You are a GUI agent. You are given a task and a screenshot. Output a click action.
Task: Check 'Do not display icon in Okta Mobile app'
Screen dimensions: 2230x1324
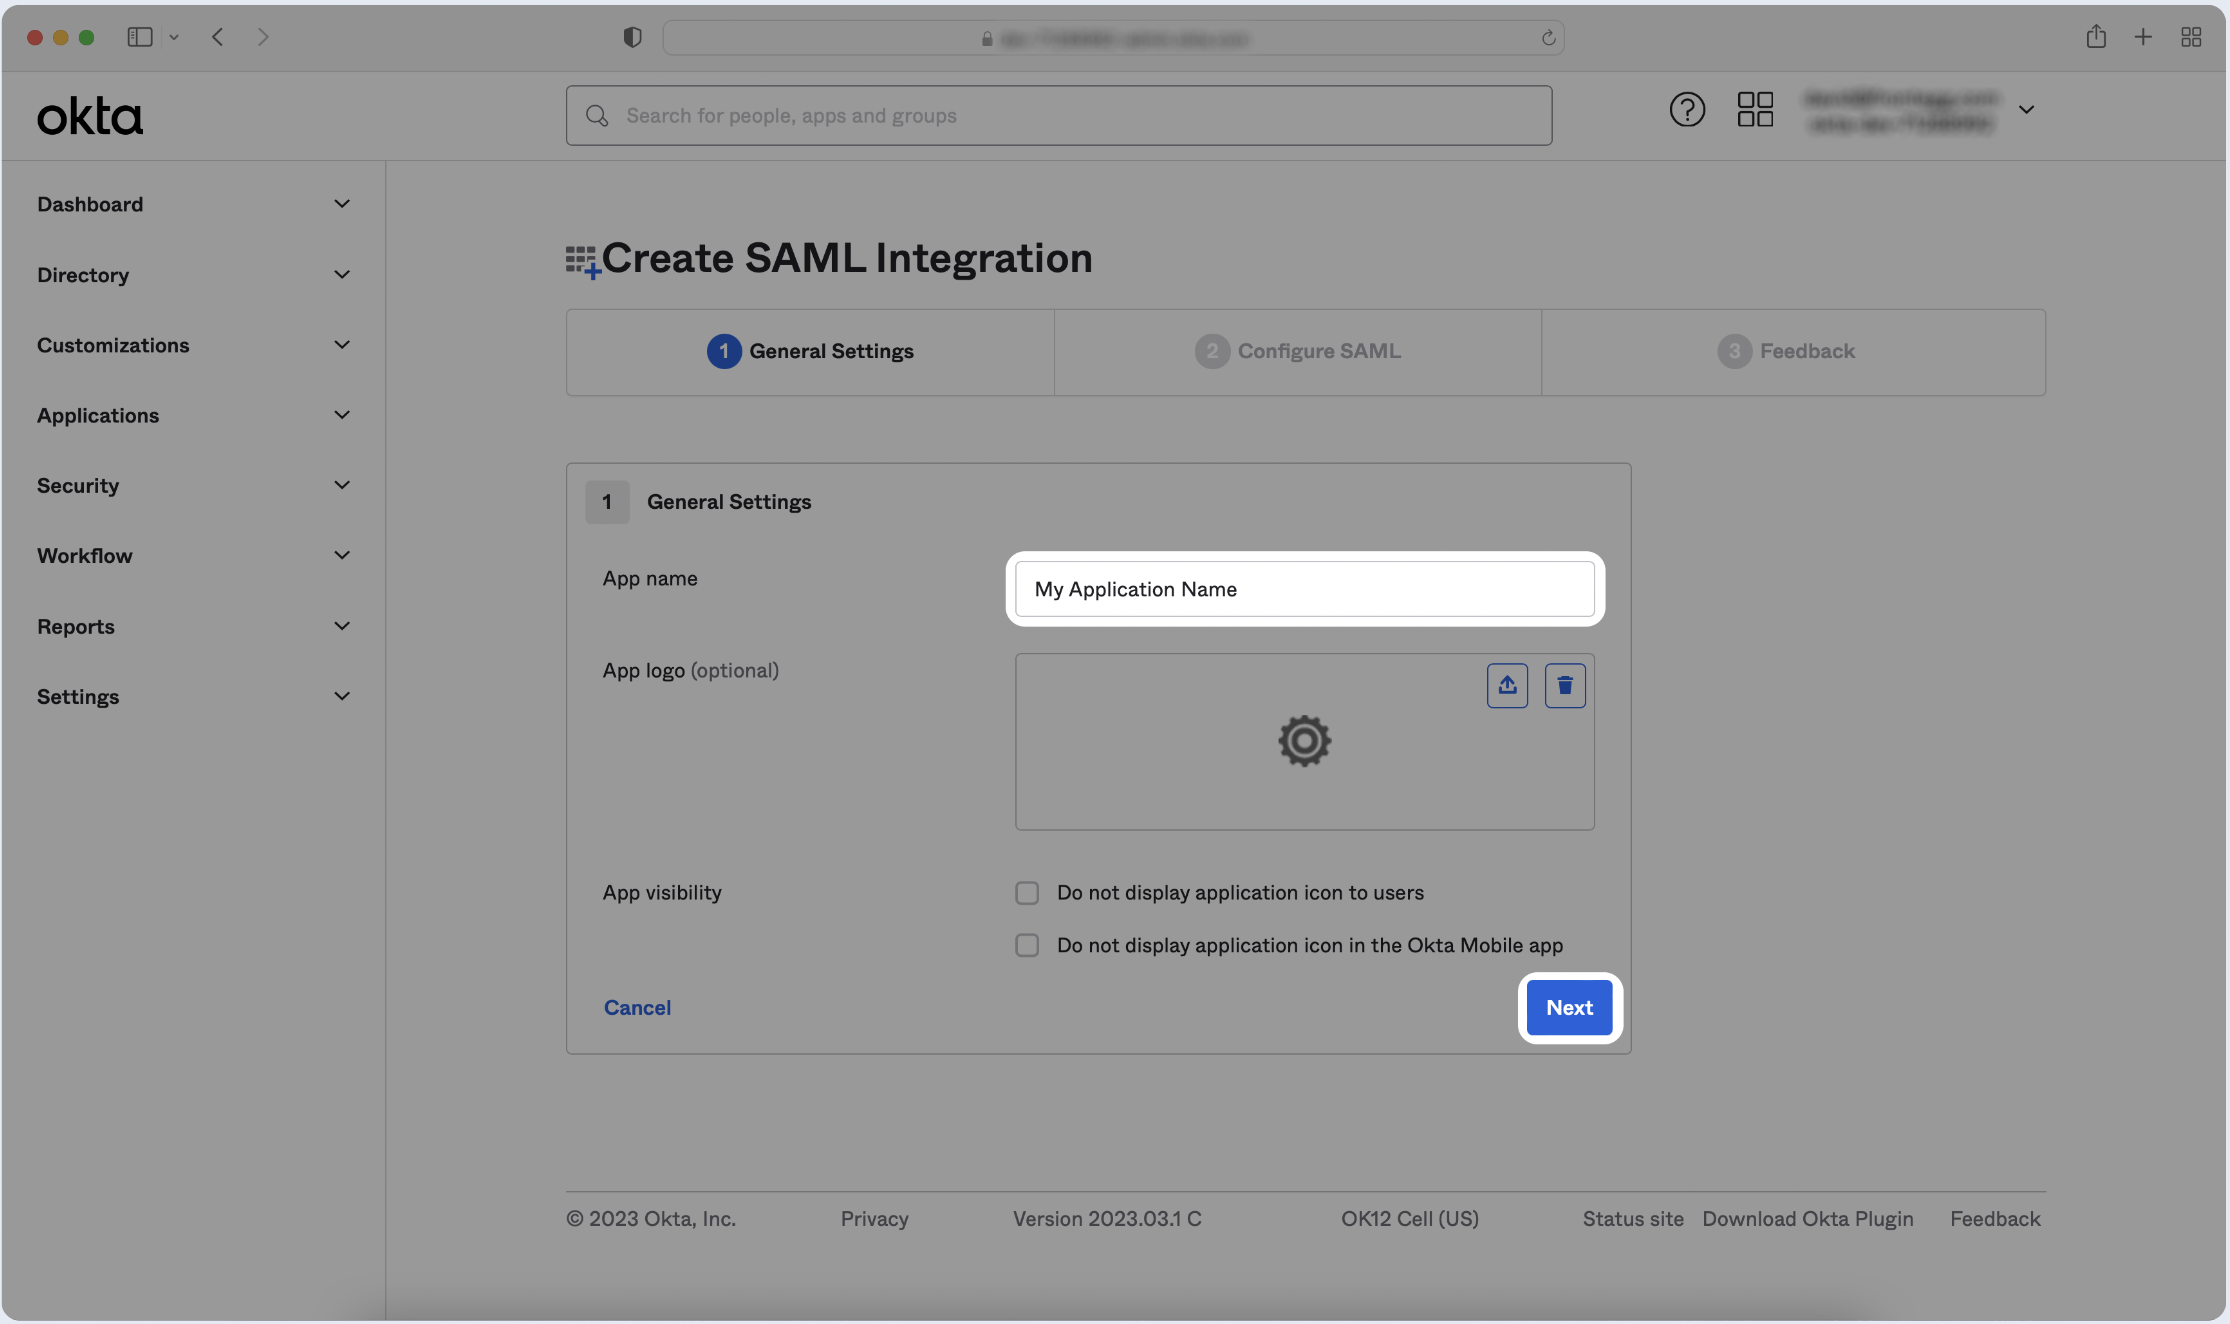(1027, 946)
